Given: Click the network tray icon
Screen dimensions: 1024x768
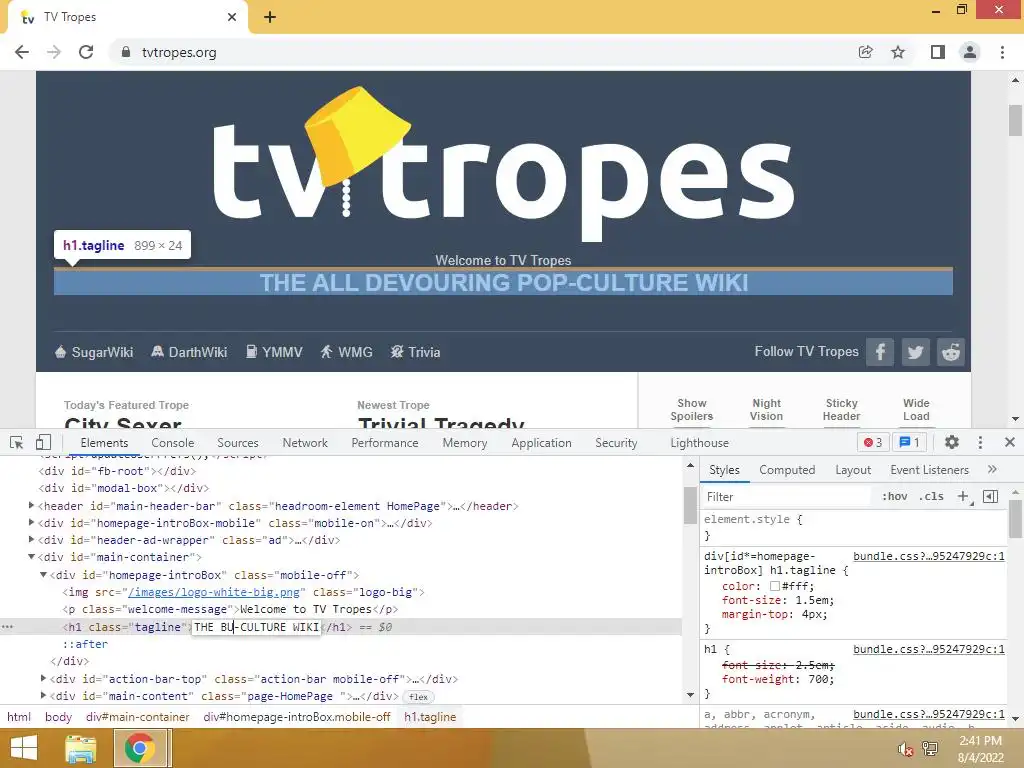Looking at the screenshot, I should 930,749.
